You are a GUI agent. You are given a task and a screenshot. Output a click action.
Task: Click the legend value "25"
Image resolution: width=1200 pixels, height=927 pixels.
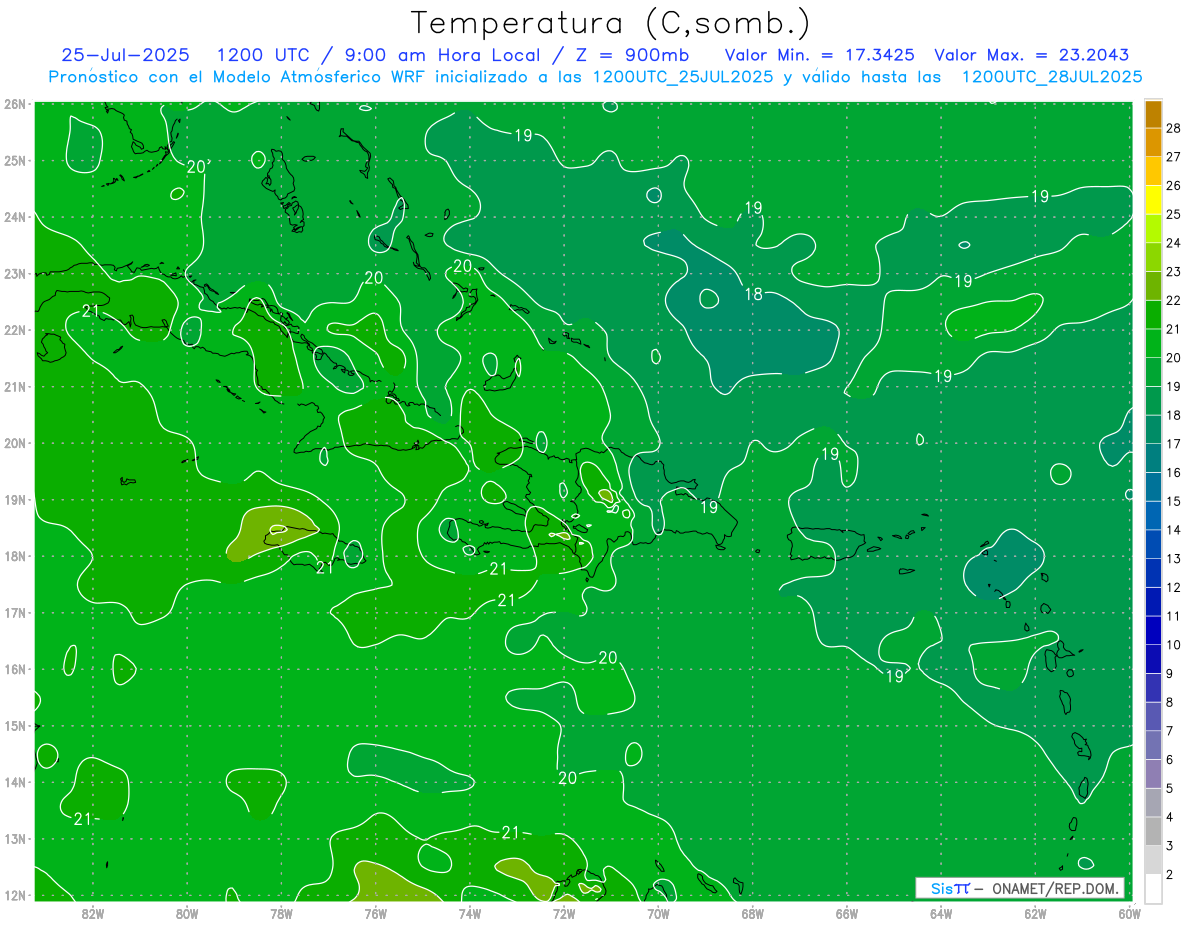[x=1173, y=214]
